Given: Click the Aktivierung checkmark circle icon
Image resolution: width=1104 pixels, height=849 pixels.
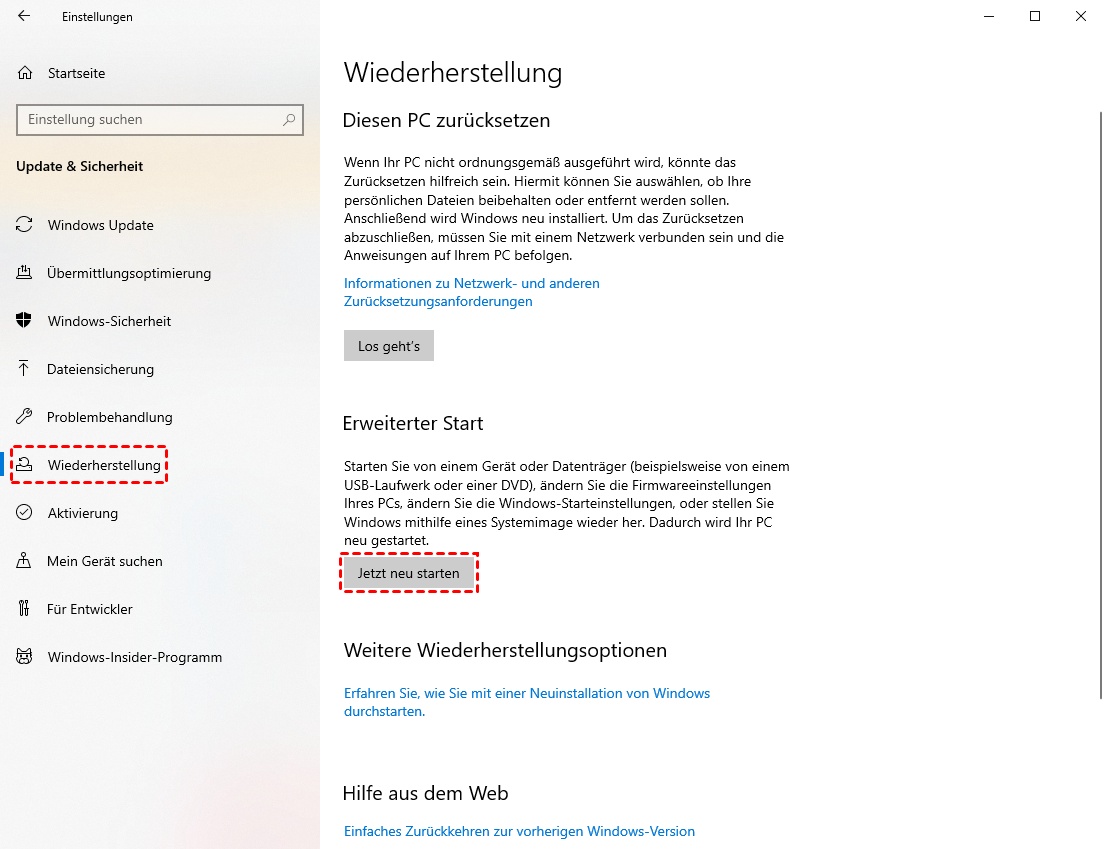Looking at the screenshot, I should pyautogui.click(x=24, y=512).
